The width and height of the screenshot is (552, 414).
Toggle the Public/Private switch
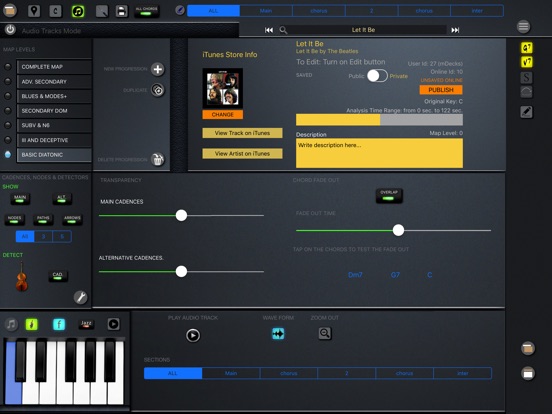[377, 76]
